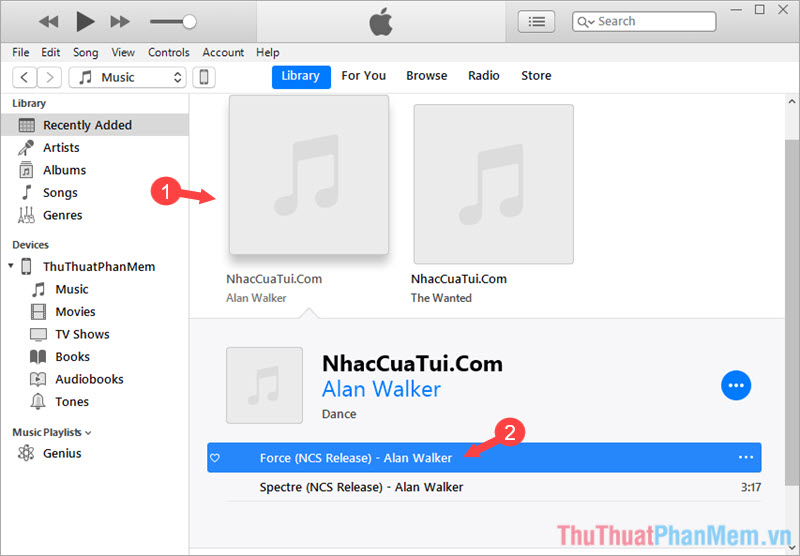Click the scrollbar up arrow
The width and height of the screenshot is (800, 556).
[x=792, y=102]
